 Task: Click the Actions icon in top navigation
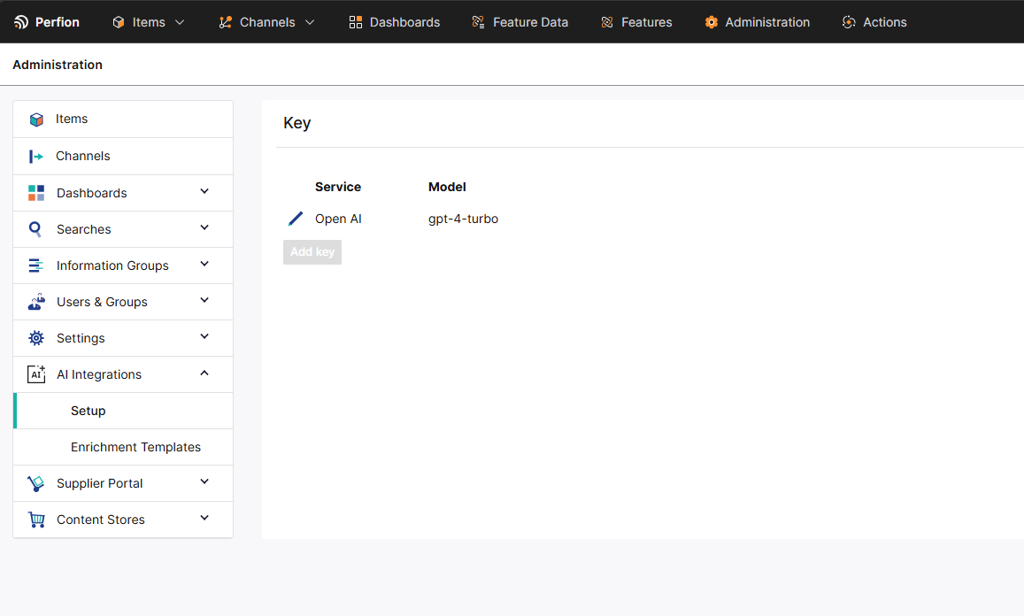848,22
